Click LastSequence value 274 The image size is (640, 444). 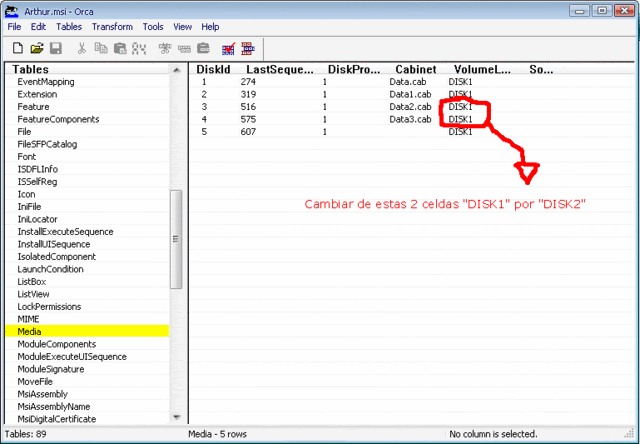[248, 82]
